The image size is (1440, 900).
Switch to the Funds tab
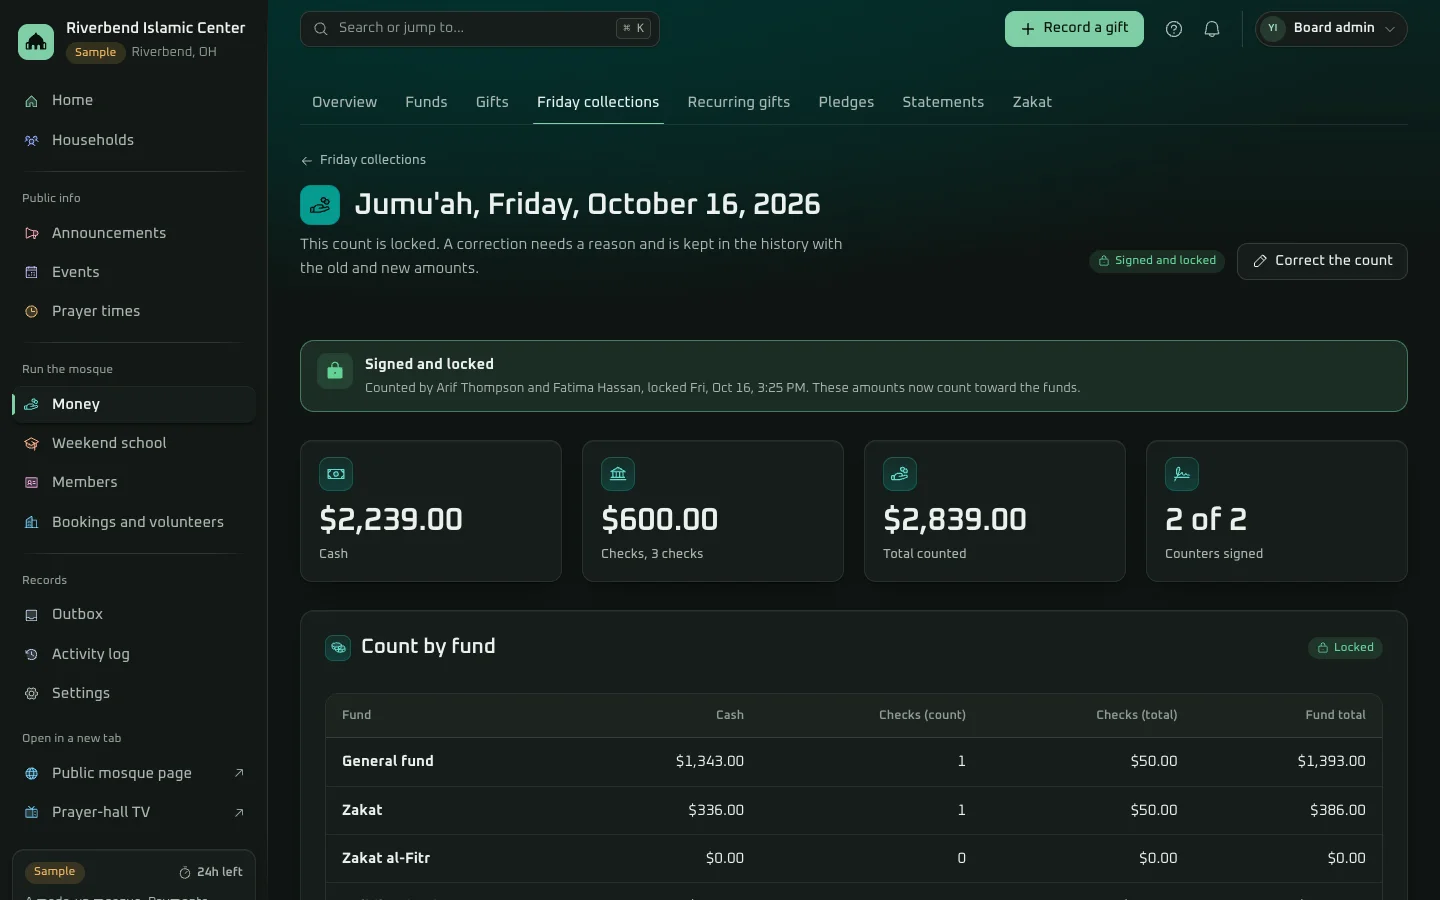pyautogui.click(x=426, y=102)
